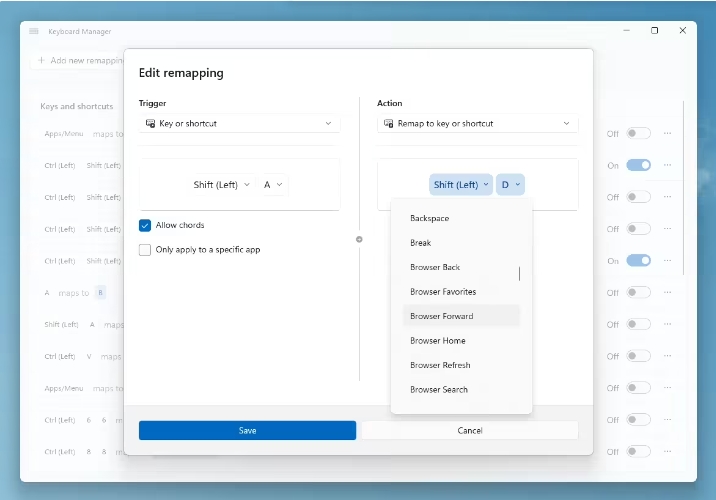Select Browser Forward from the key list
The width and height of the screenshot is (716, 500).
point(442,316)
